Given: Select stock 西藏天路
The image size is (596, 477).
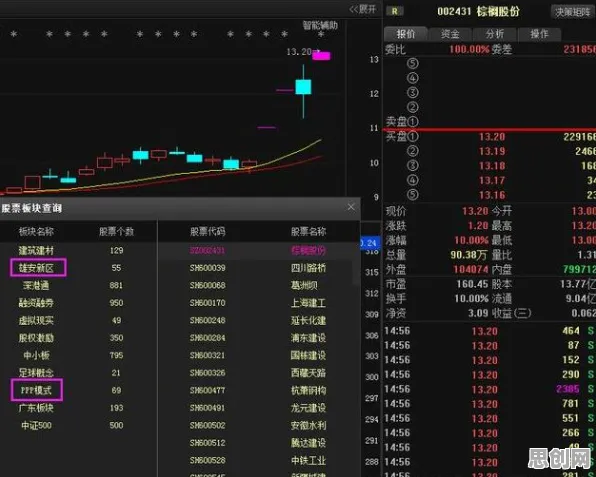Looking at the screenshot, I should pyautogui.click(x=308, y=373).
